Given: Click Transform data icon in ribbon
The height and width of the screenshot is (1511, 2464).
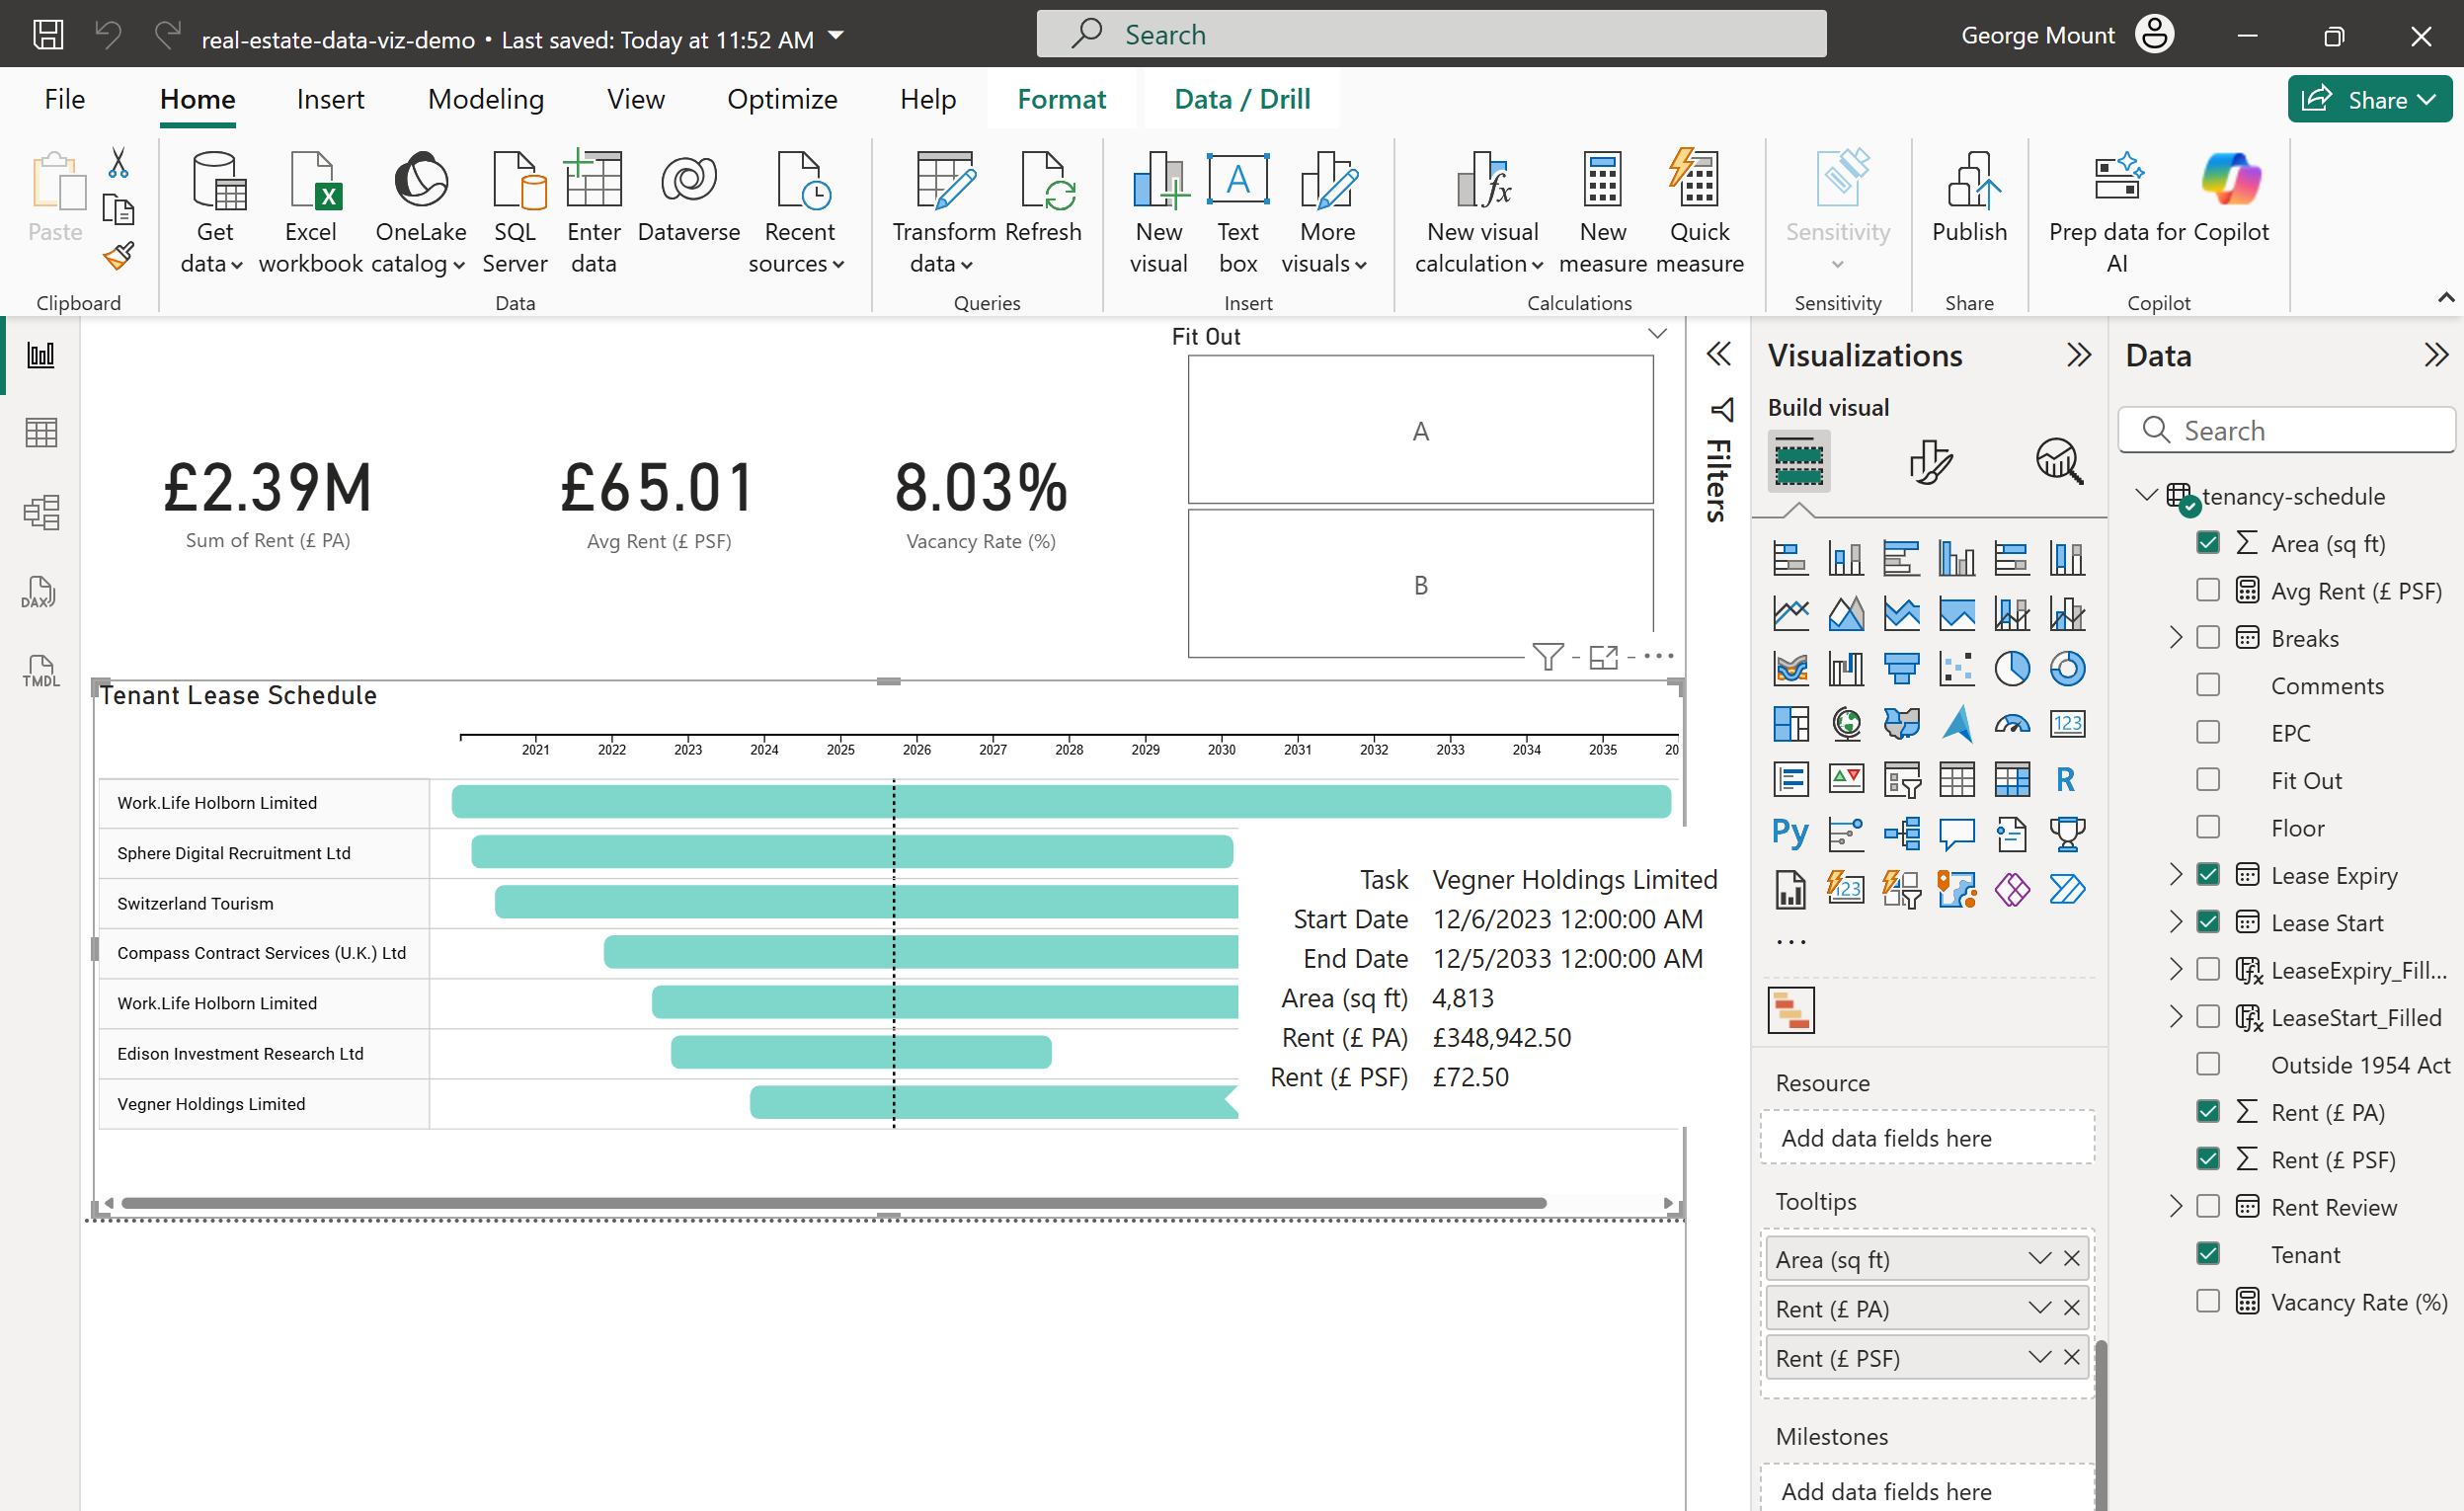Looking at the screenshot, I should 943,182.
